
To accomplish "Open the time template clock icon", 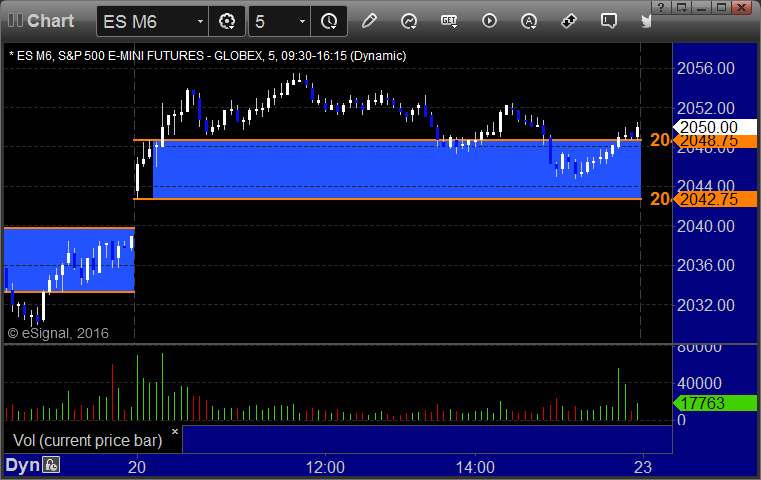I will pyautogui.click(x=329, y=21).
